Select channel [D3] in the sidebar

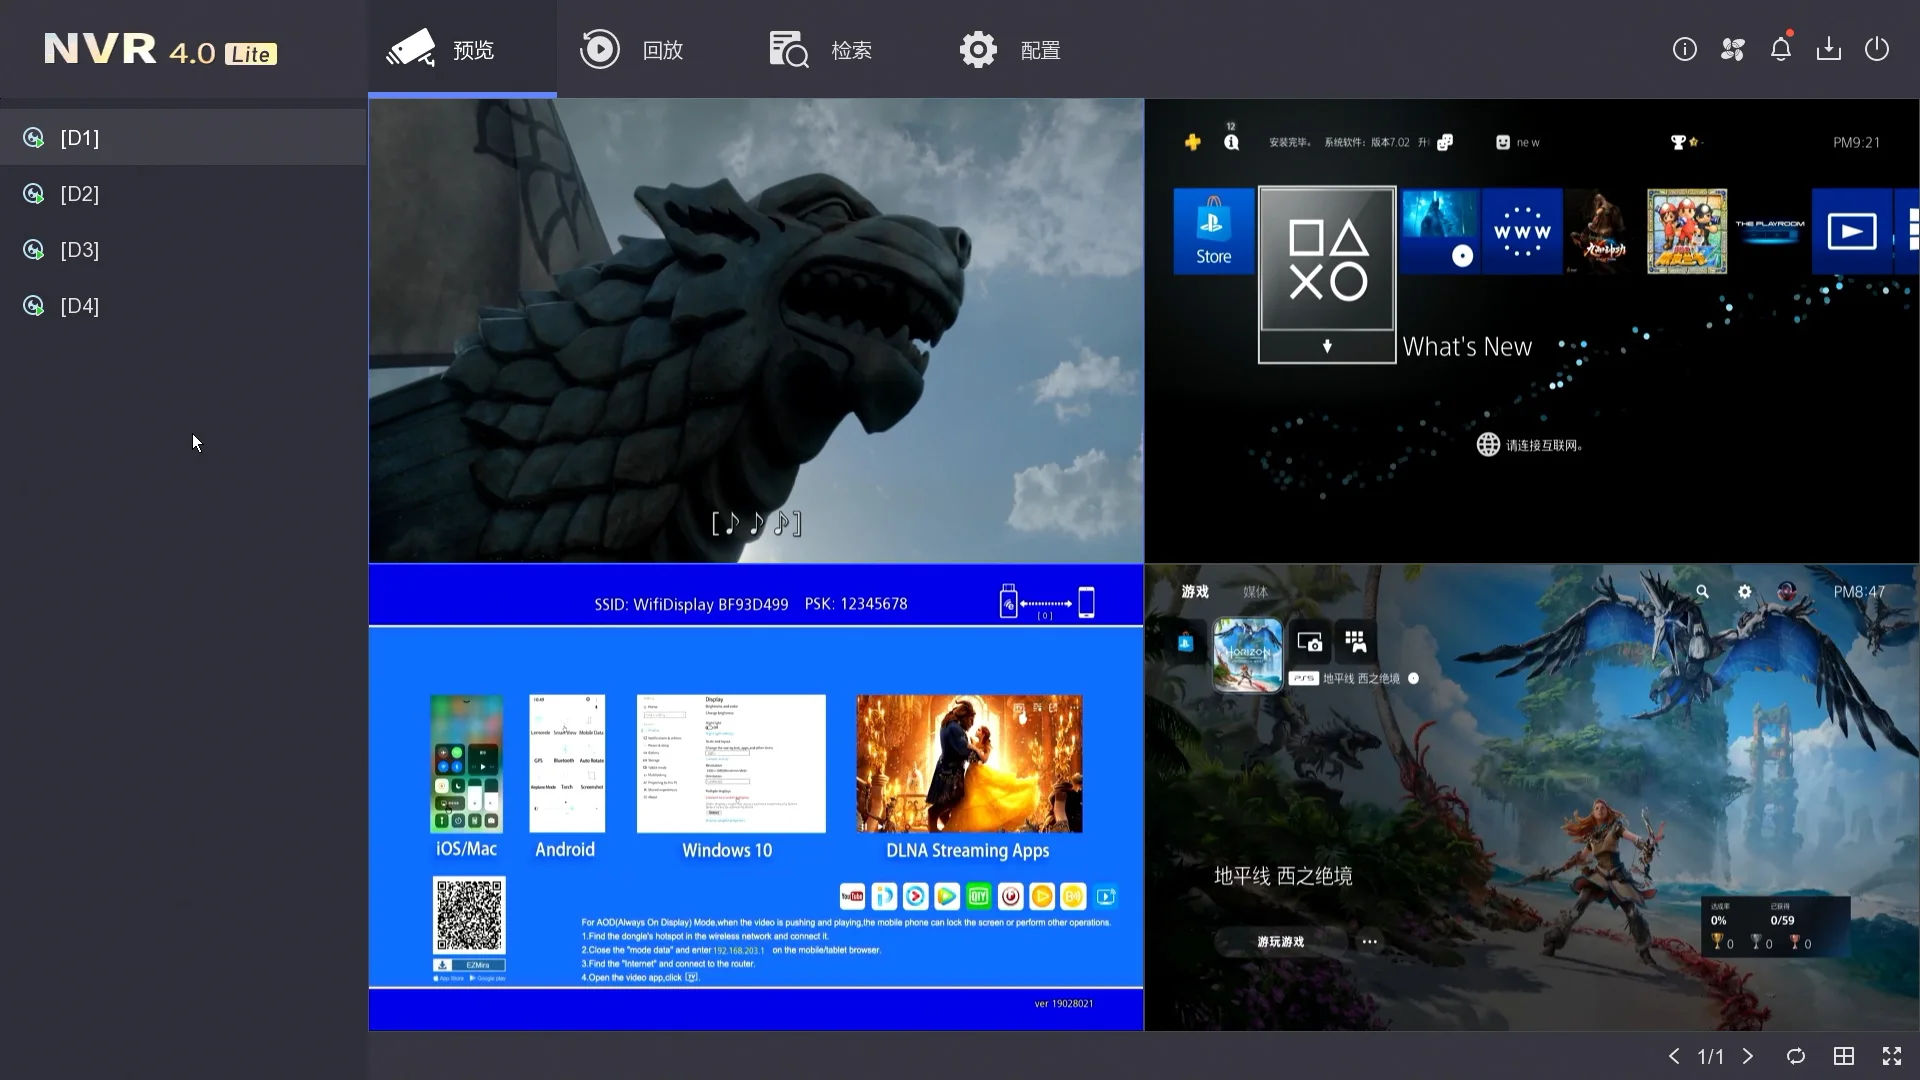[184, 250]
